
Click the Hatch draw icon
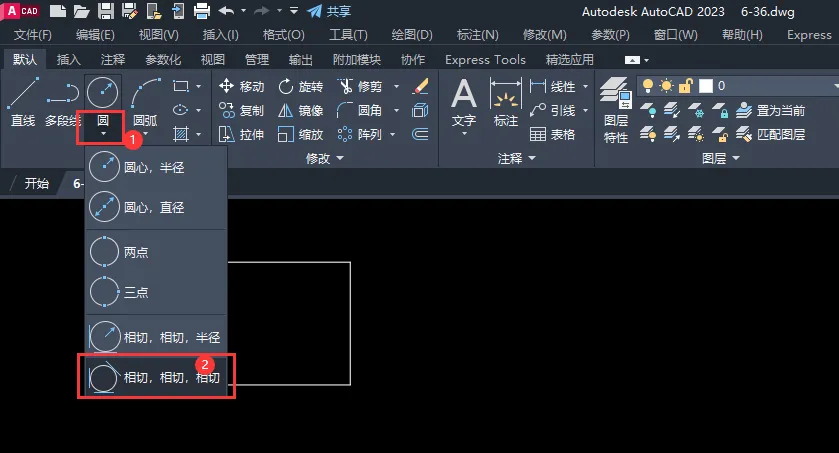pyautogui.click(x=181, y=134)
